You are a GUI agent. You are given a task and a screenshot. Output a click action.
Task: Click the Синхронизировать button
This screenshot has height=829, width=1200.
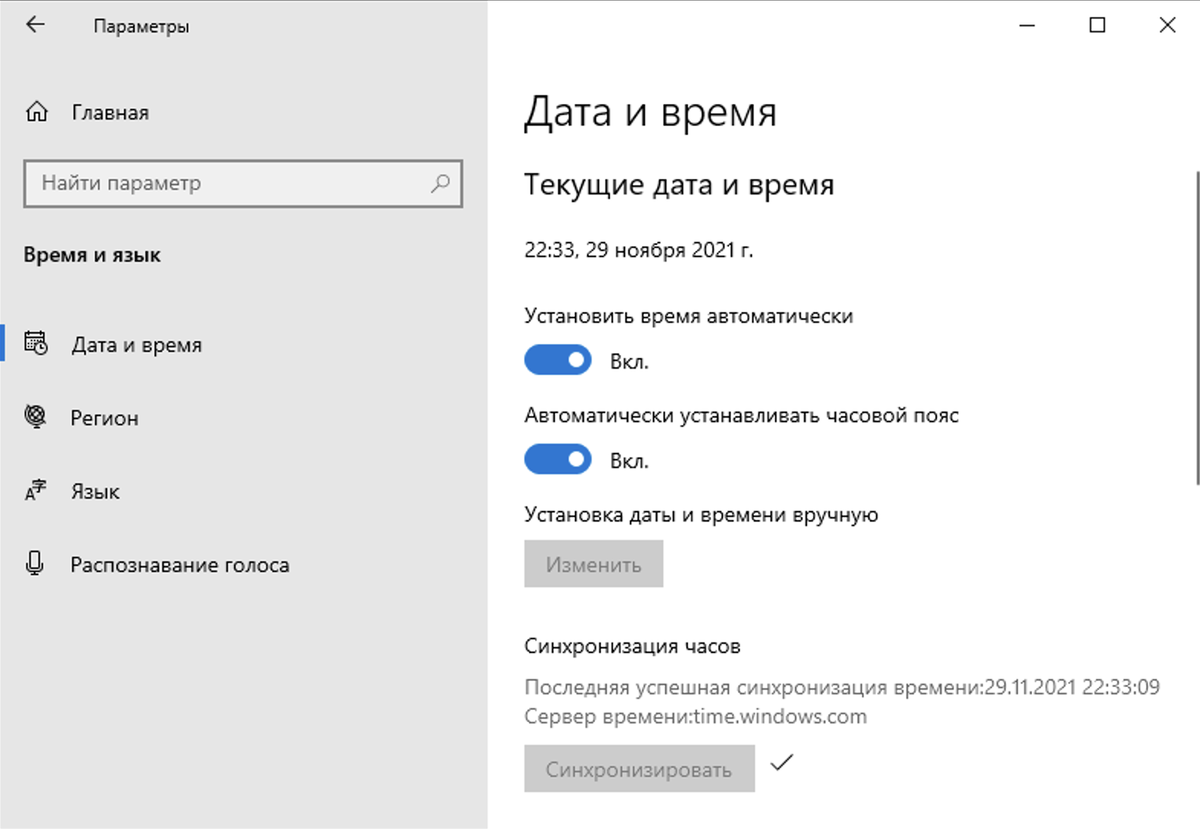pos(639,768)
